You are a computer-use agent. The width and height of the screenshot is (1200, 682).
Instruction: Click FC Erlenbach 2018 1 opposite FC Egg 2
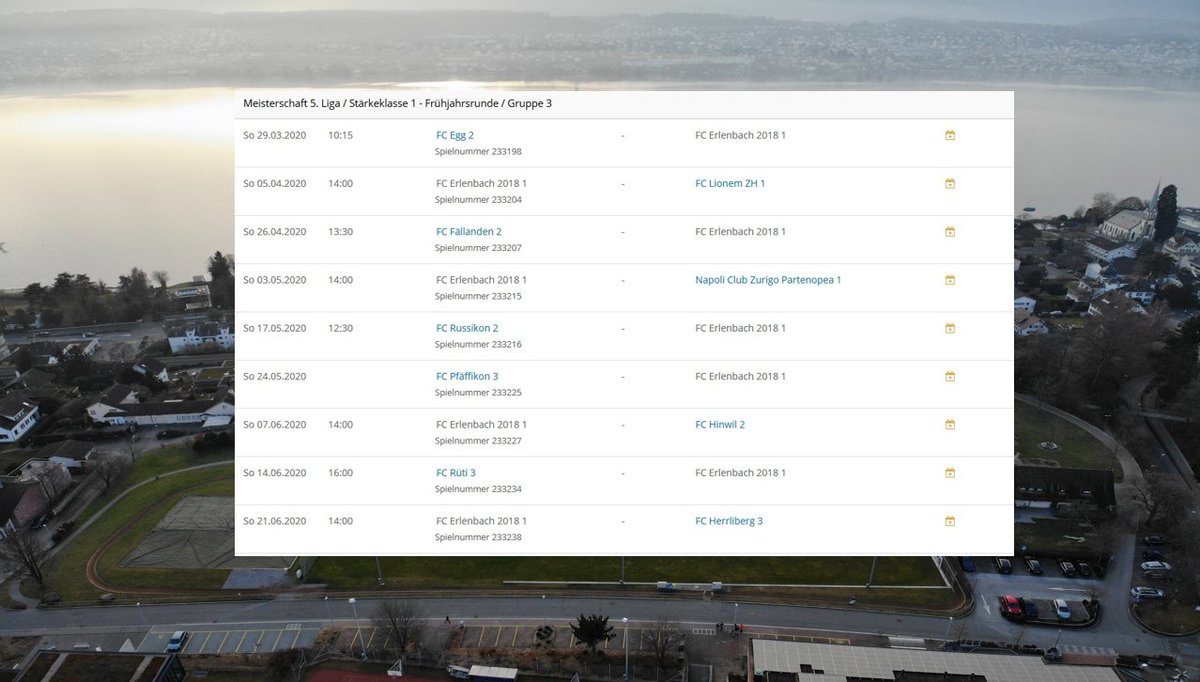[x=740, y=135]
